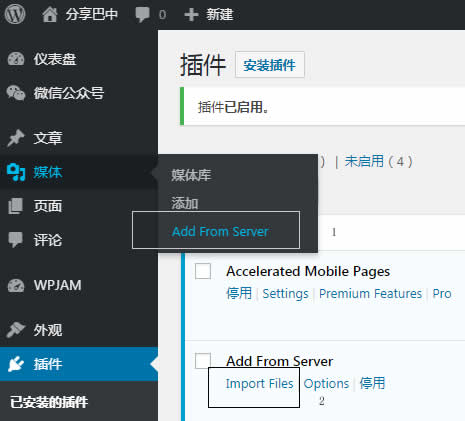Select 媒体 in the sidebar
Viewport: 465px width, 421px height.
48,172
